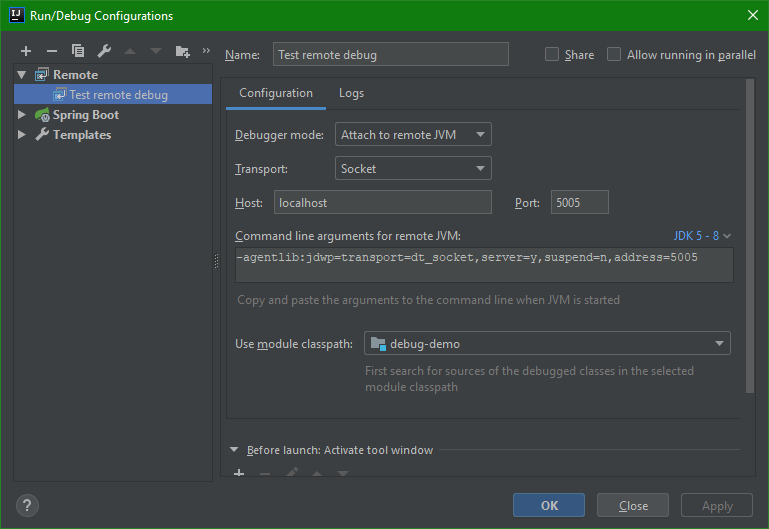The image size is (769, 529).
Task: Open the Transport dropdown
Action: [x=413, y=169]
